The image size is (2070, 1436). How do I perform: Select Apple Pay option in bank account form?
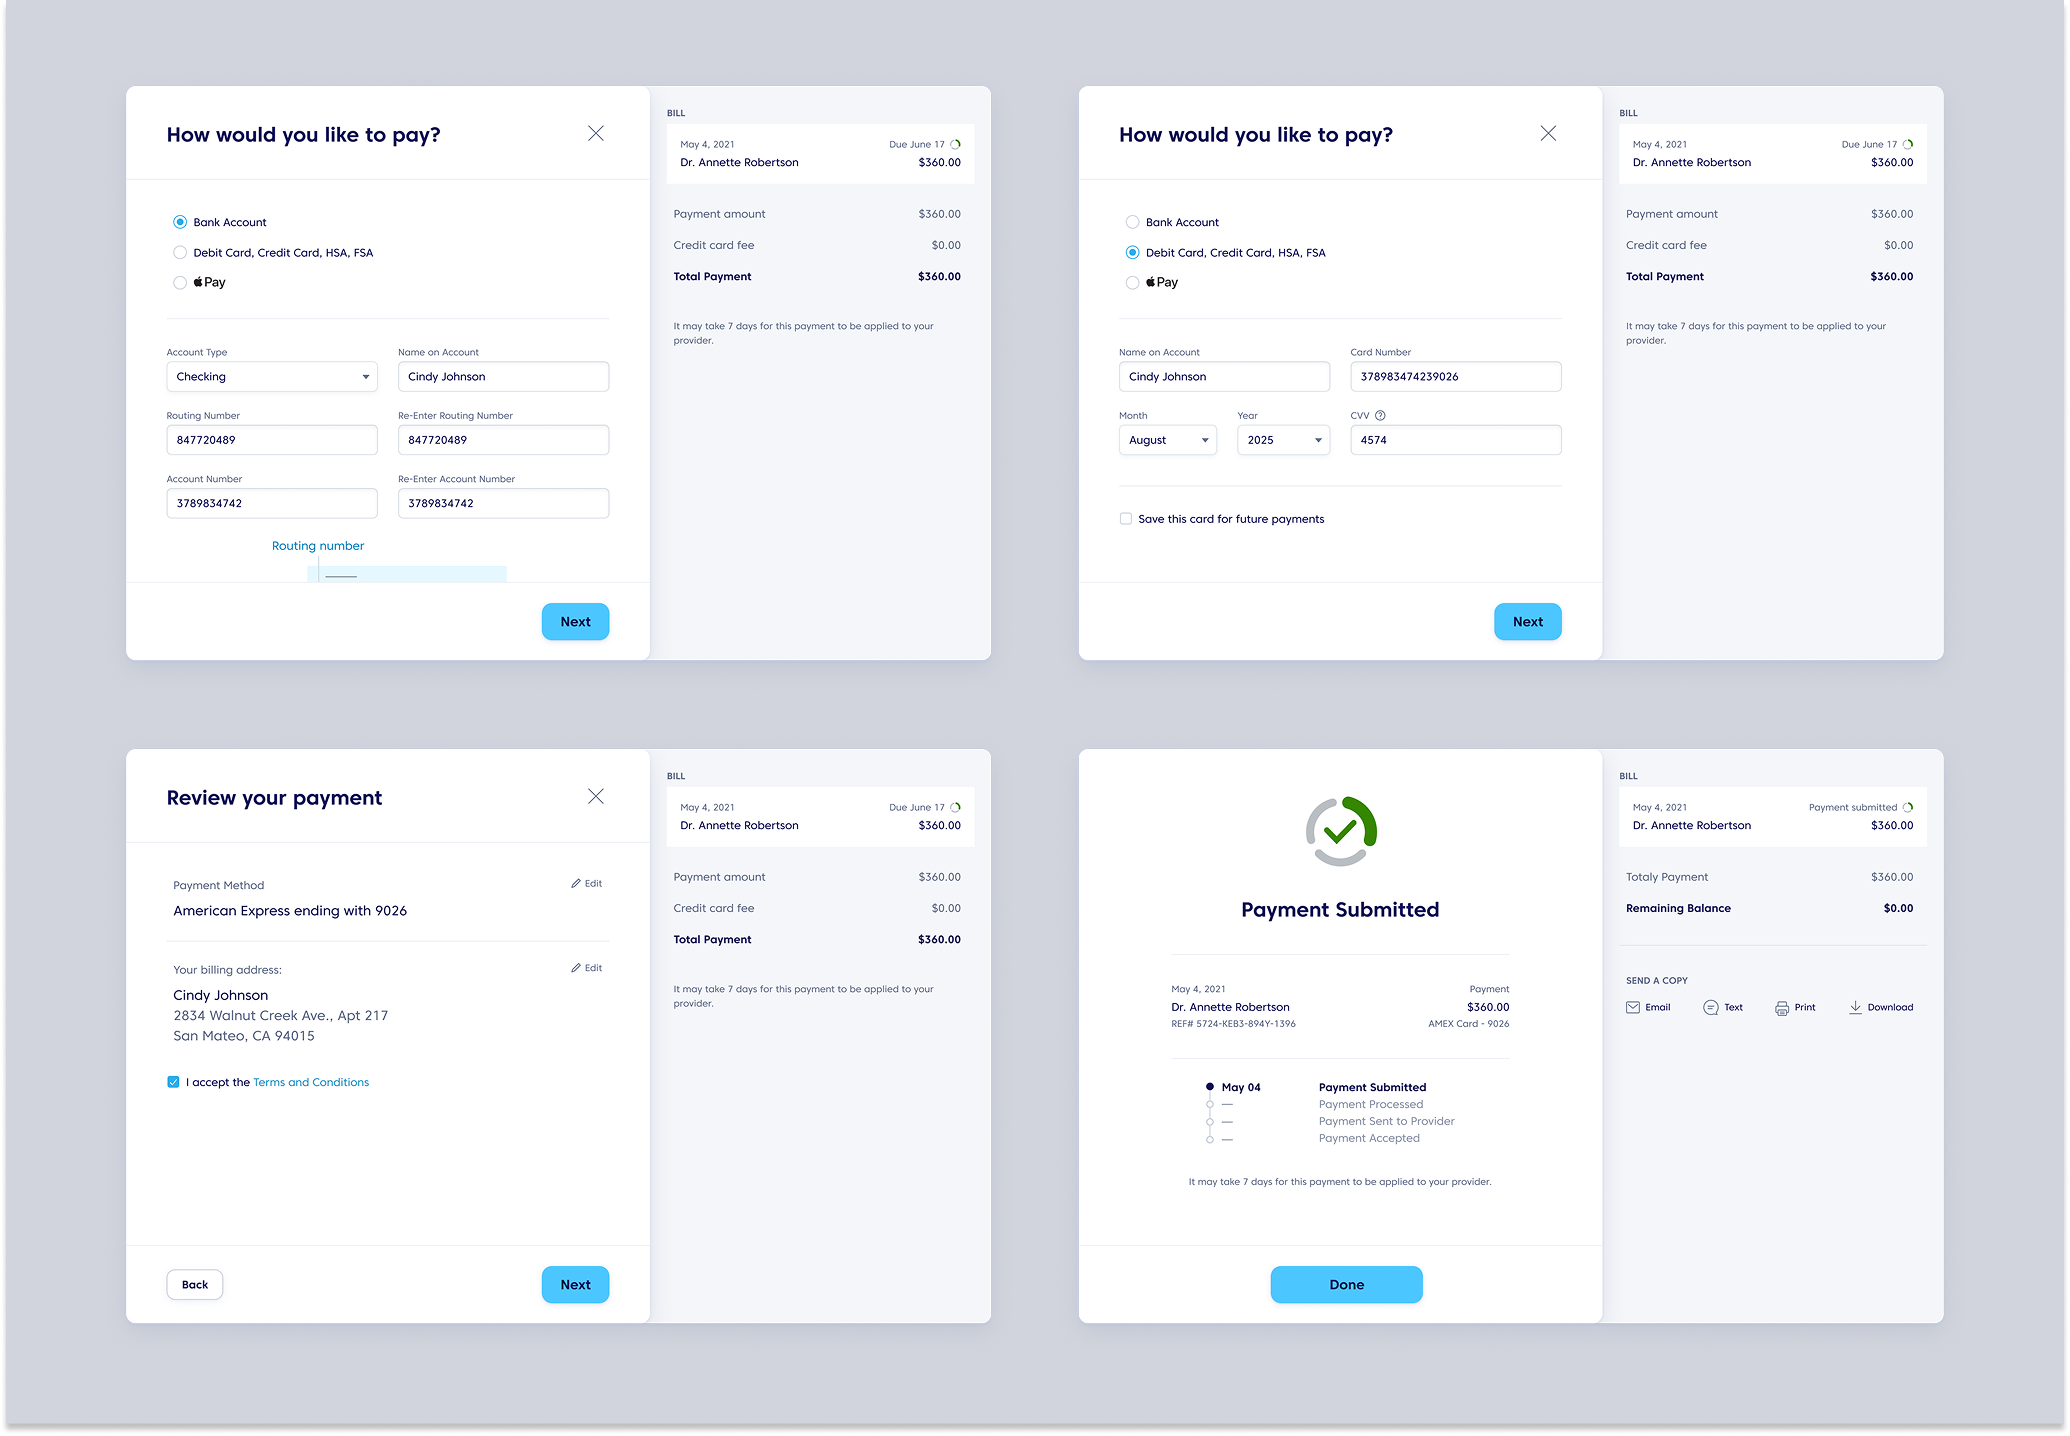[180, 282]
